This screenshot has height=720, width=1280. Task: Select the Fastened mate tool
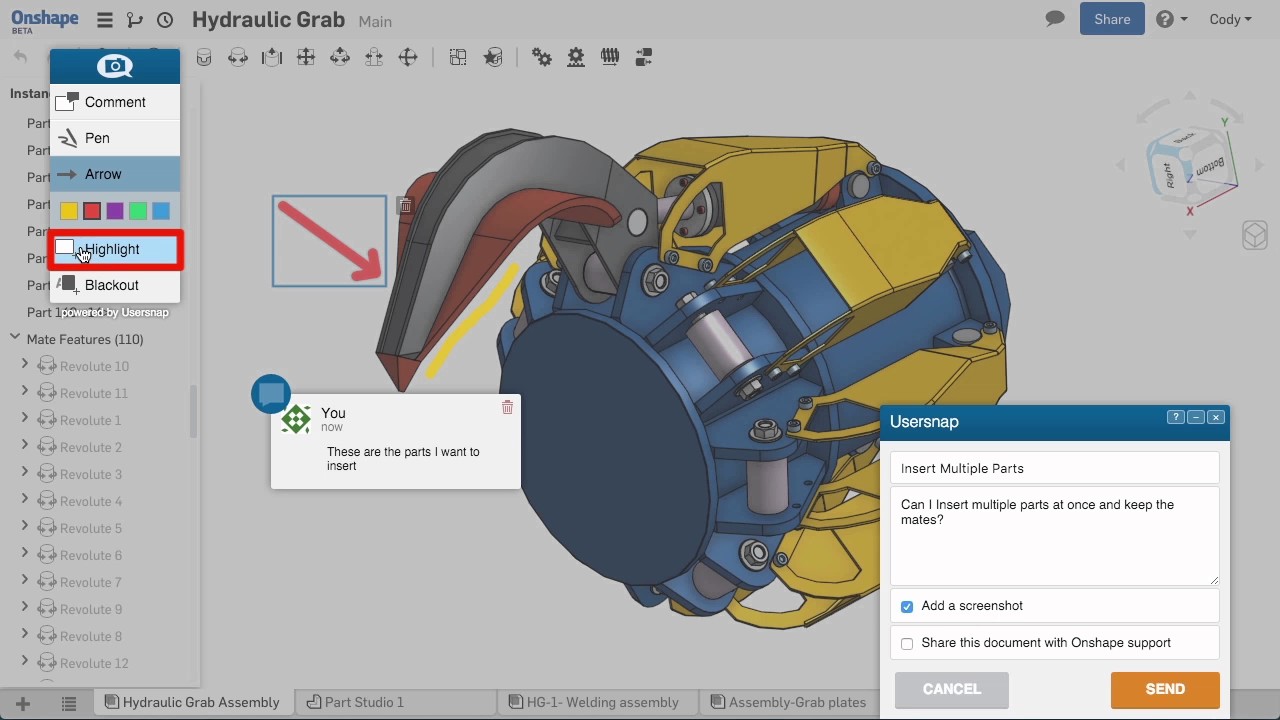pos(204,58)
